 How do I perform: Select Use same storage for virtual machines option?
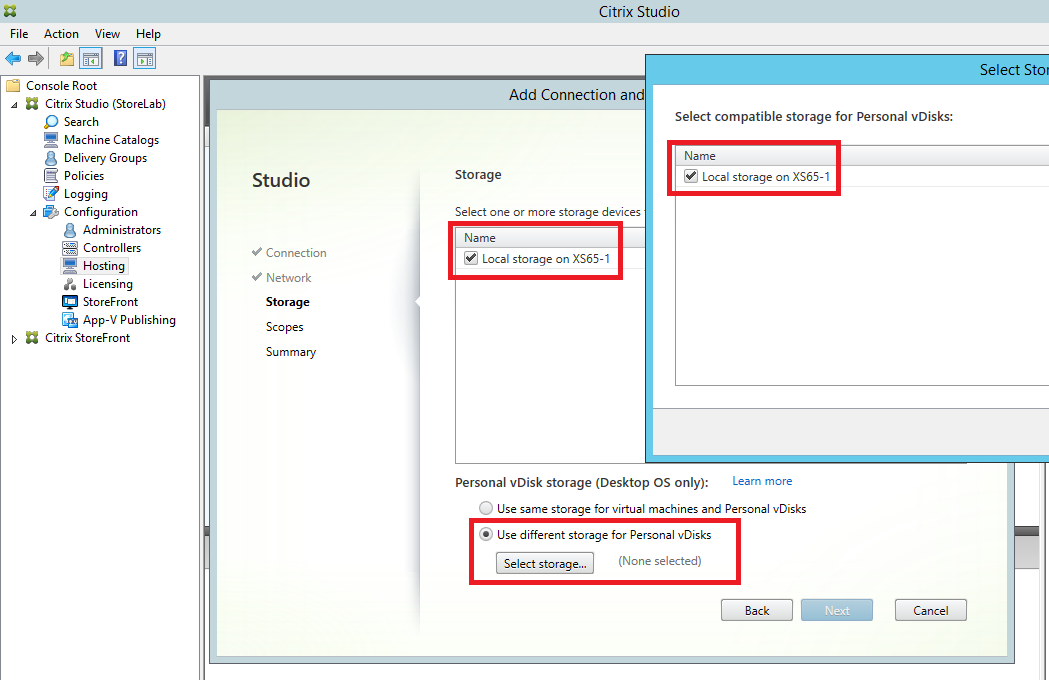pos(487,509)
